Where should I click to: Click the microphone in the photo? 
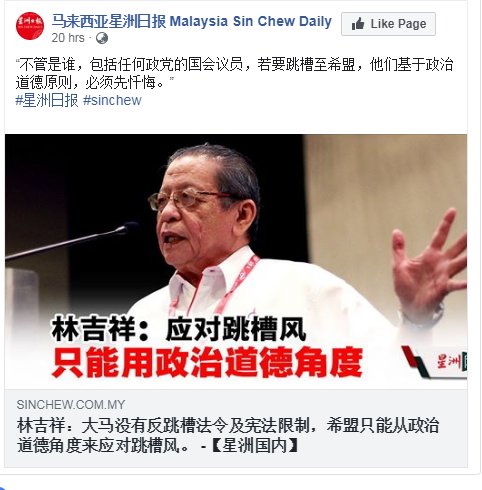(72, 240)
